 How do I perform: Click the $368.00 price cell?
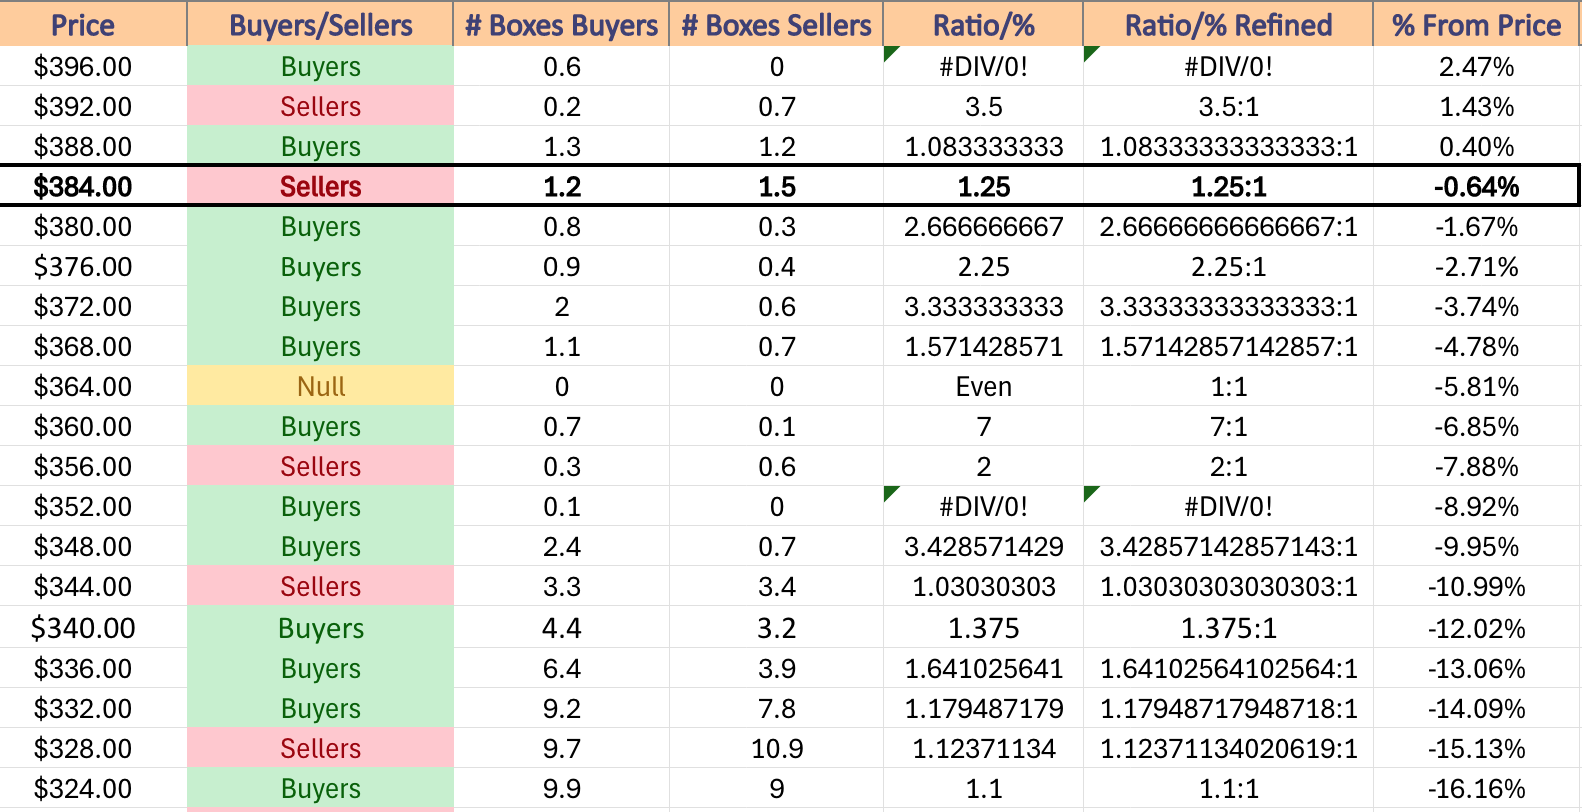point(93,347)
